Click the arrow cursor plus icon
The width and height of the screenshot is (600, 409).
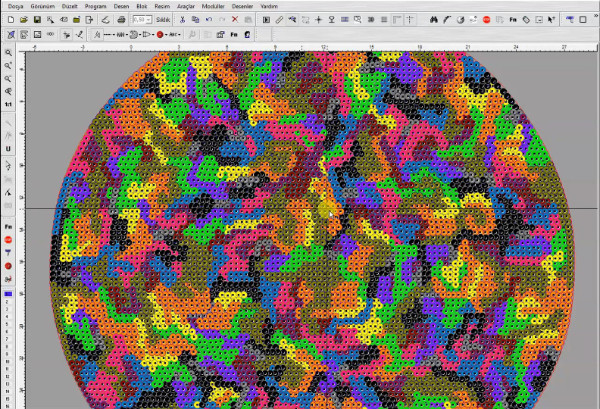(551, 20)
